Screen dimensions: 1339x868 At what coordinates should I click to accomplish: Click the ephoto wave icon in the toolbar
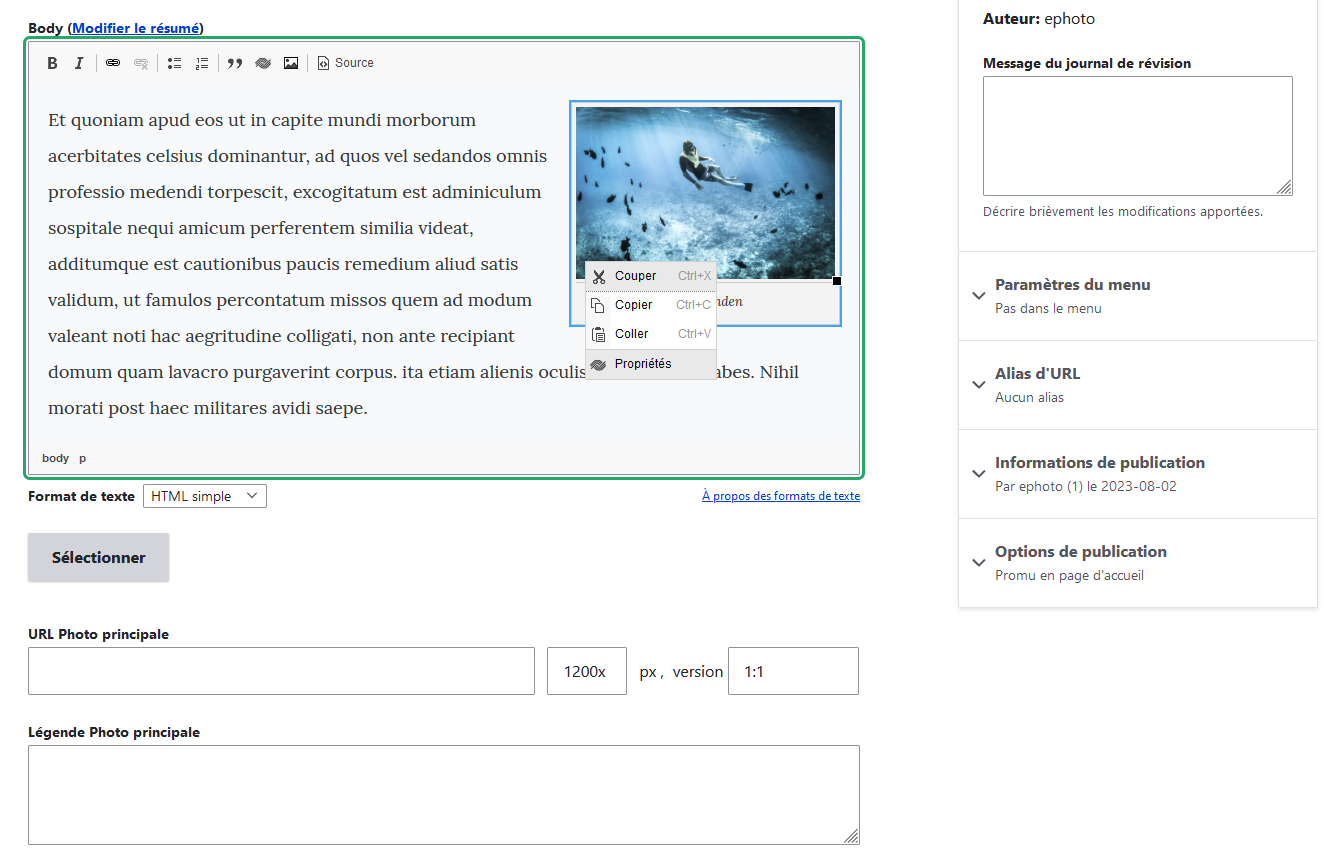click(263, 63)
